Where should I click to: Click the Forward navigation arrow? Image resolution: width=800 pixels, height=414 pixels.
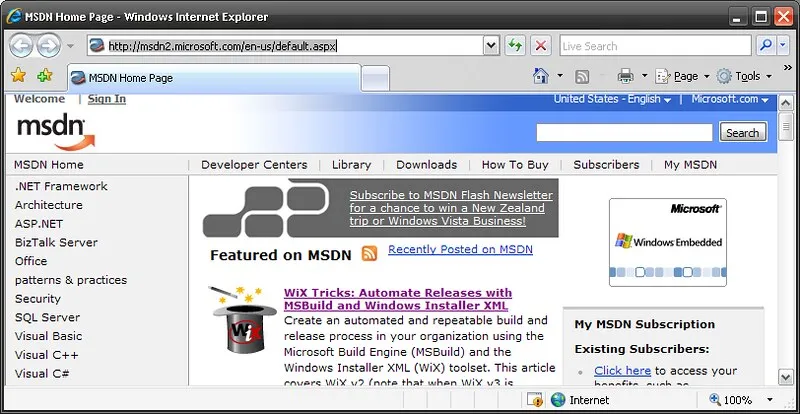(49, 46)
